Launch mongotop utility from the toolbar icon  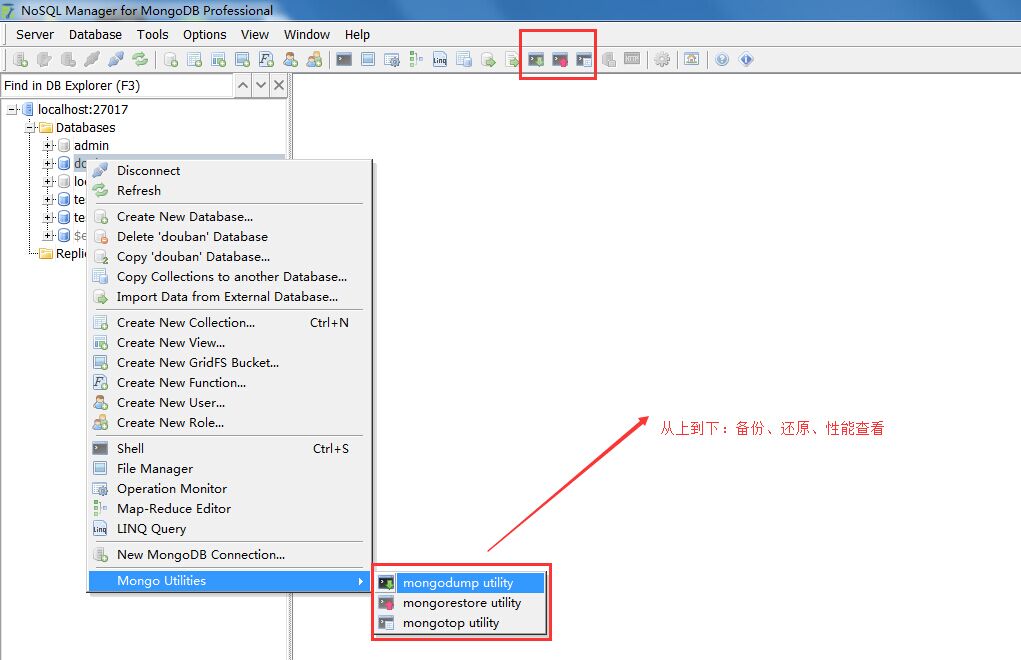(584, 60)
